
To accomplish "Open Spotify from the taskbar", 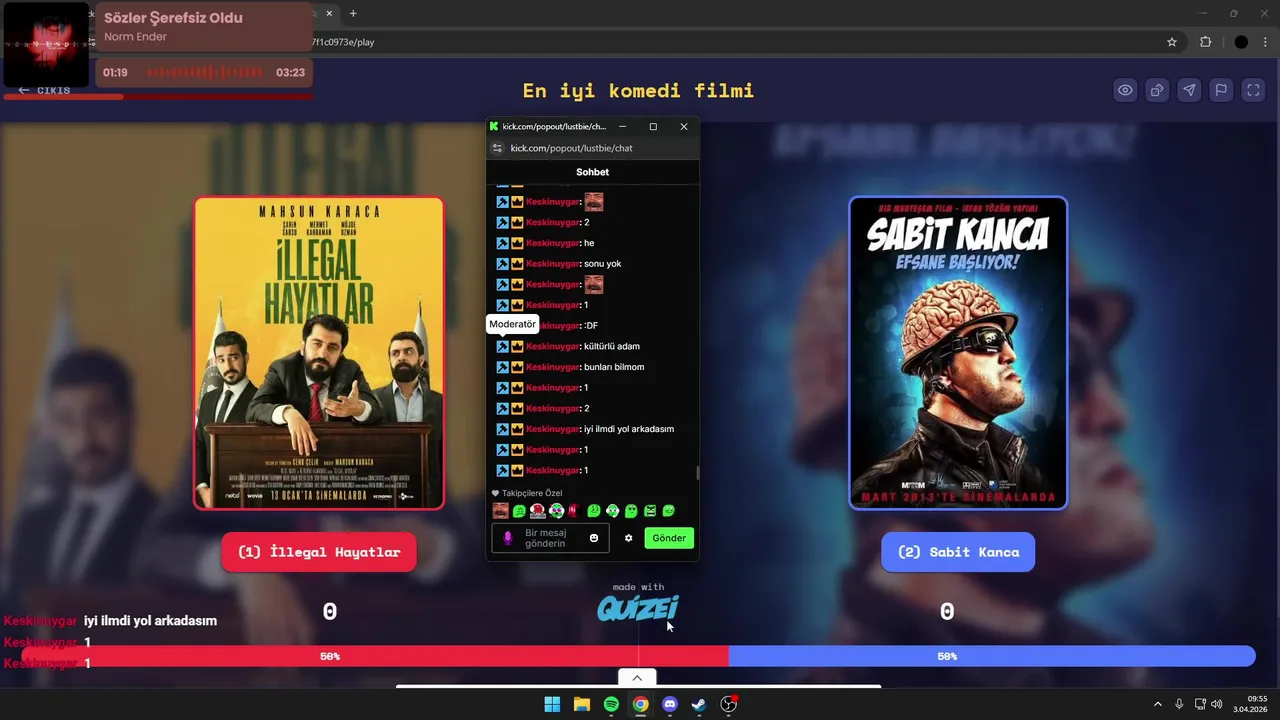I will [x=611, y=704].
